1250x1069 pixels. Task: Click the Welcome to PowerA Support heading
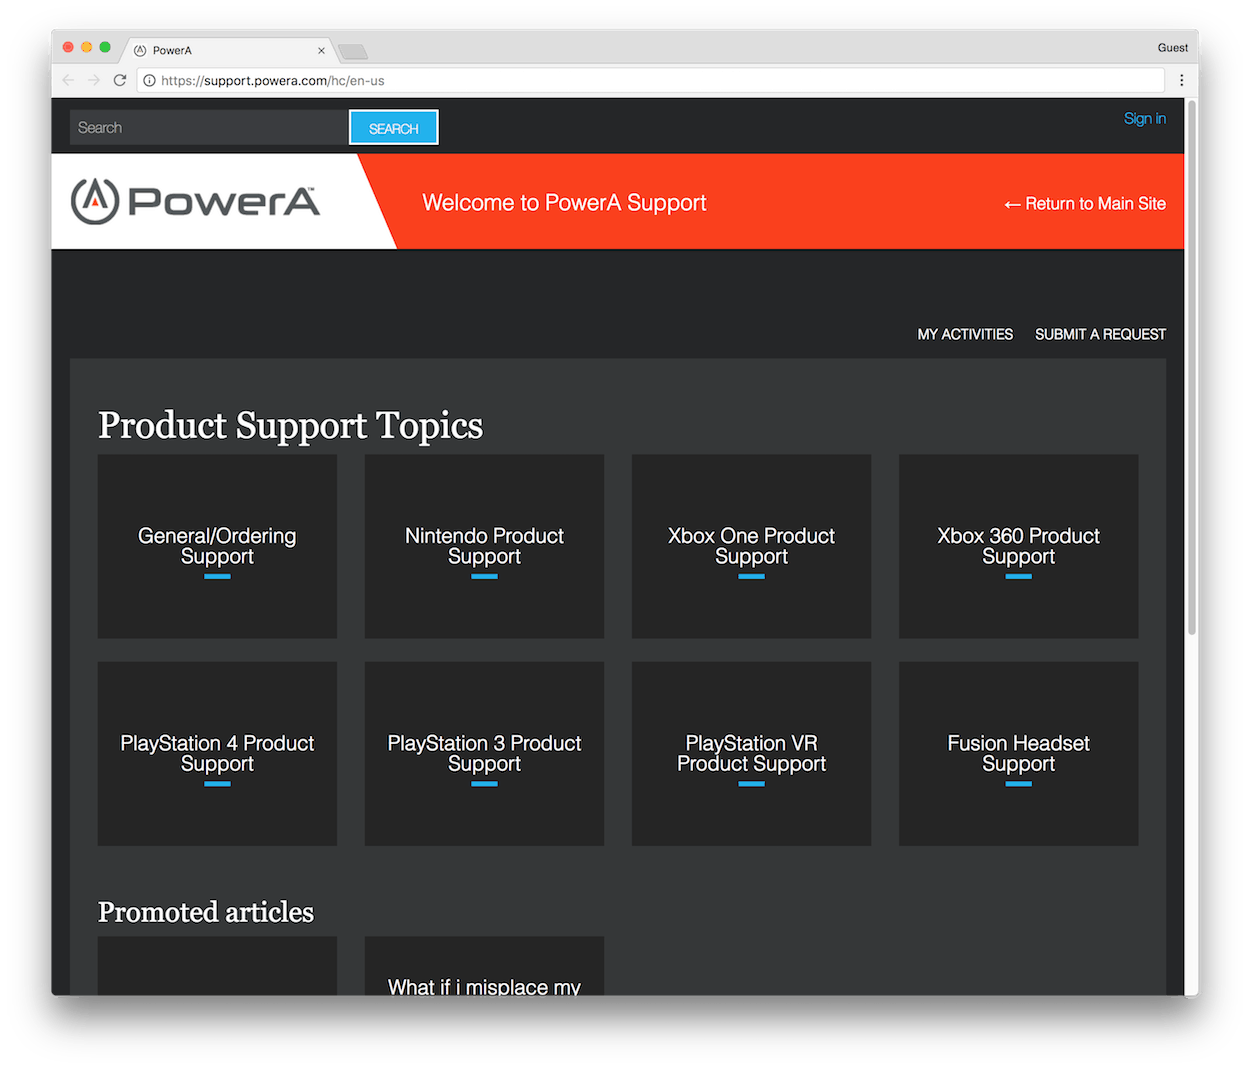(564, 203)
